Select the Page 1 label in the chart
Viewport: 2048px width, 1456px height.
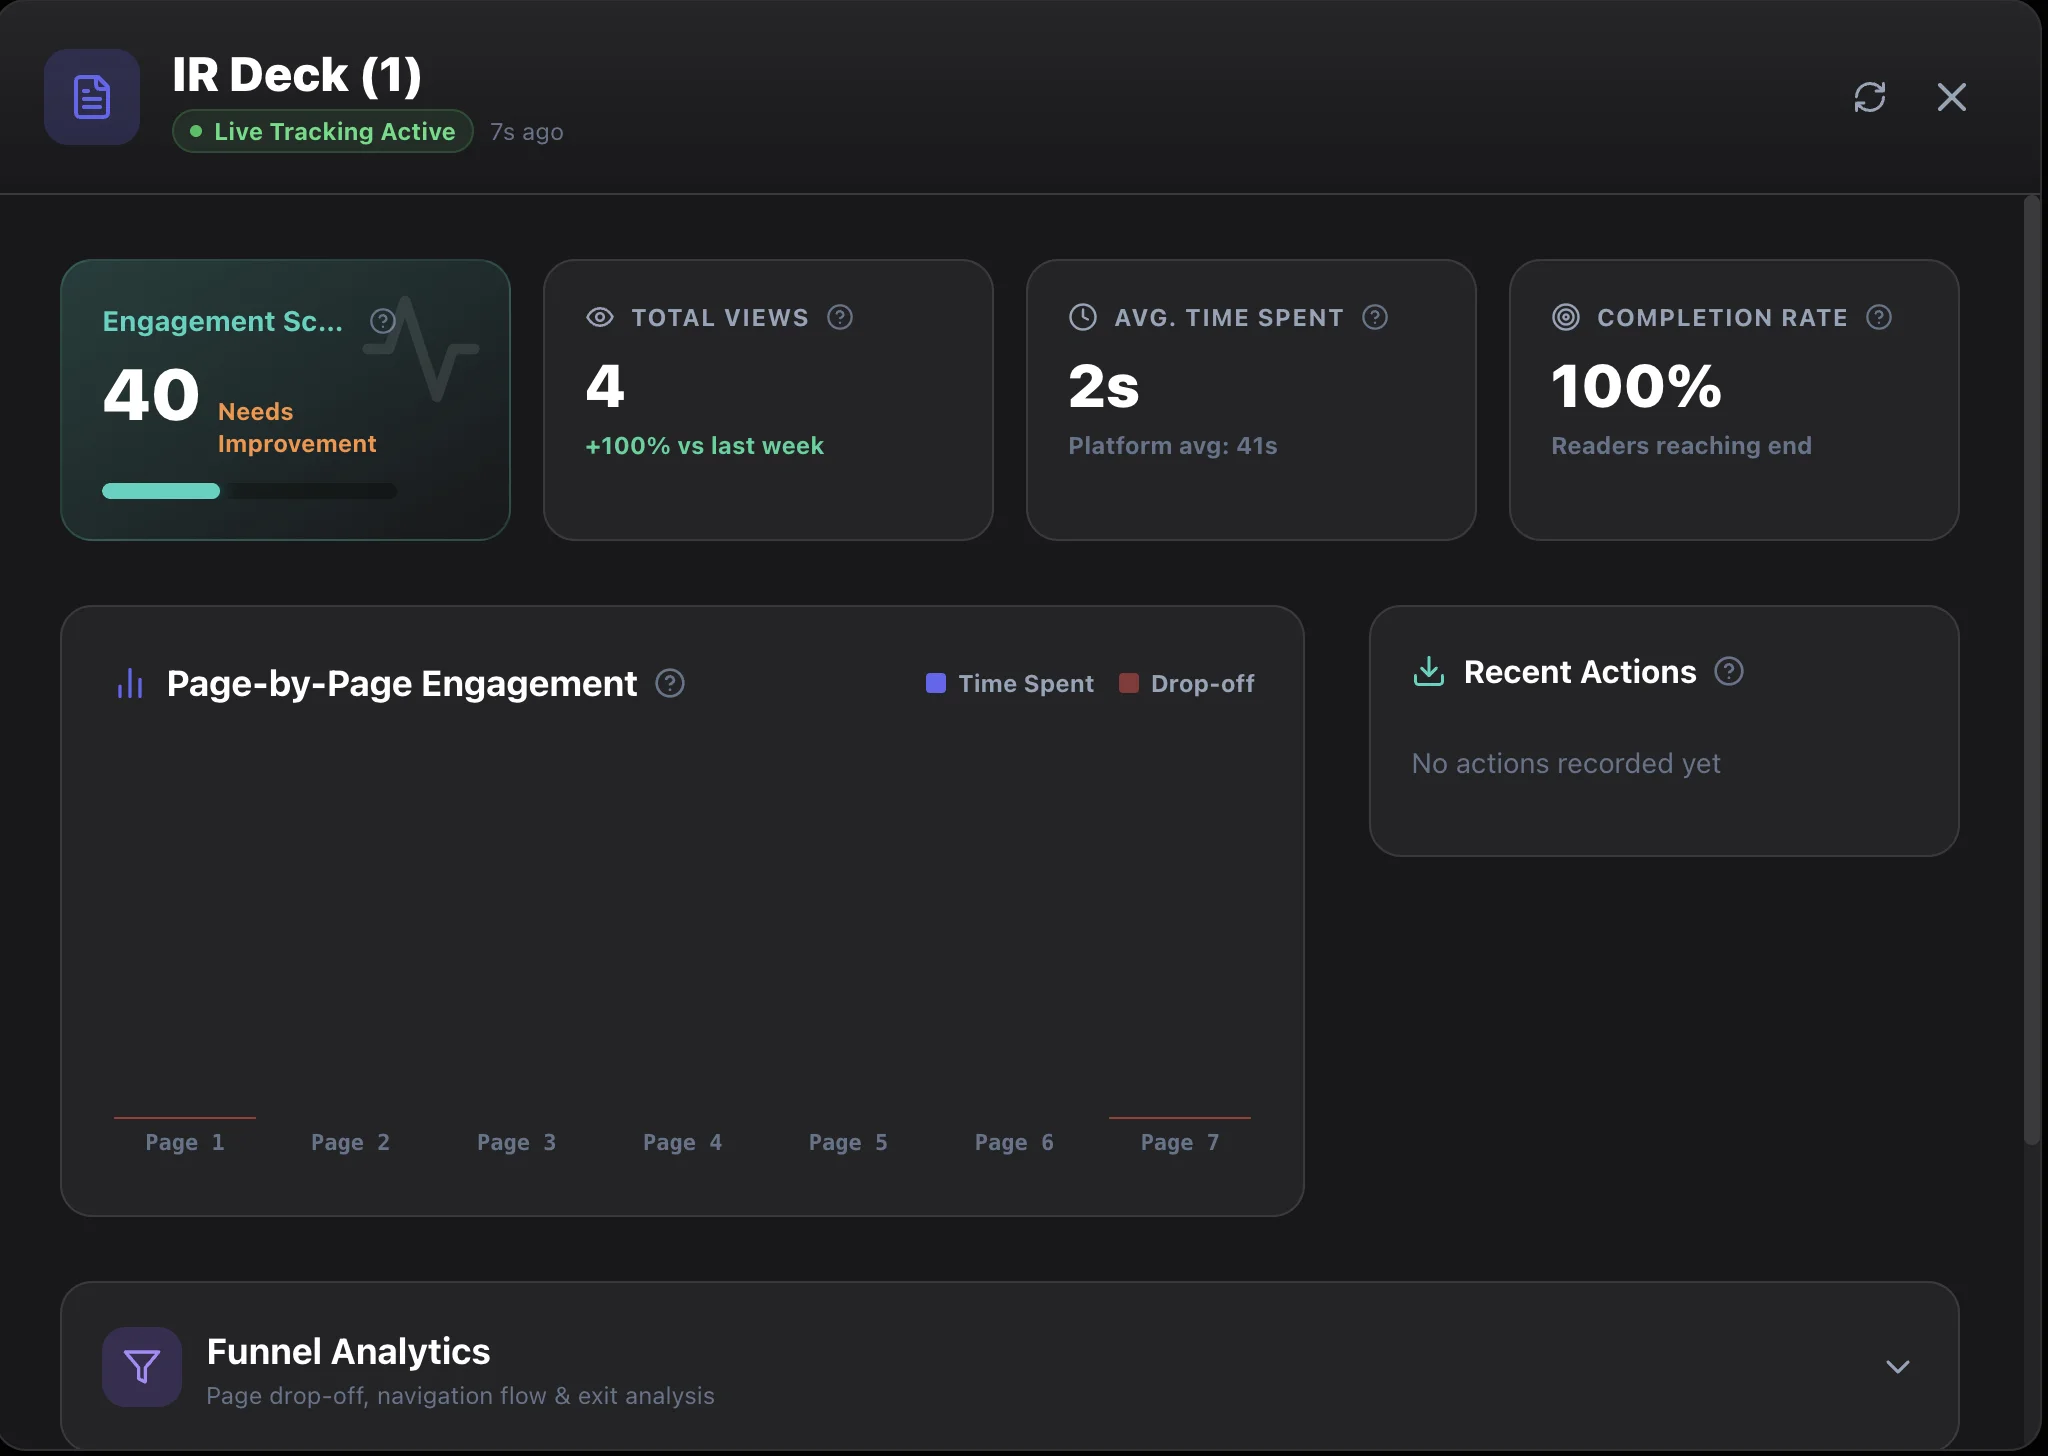pyautogui.click(x=184, y=1142)
